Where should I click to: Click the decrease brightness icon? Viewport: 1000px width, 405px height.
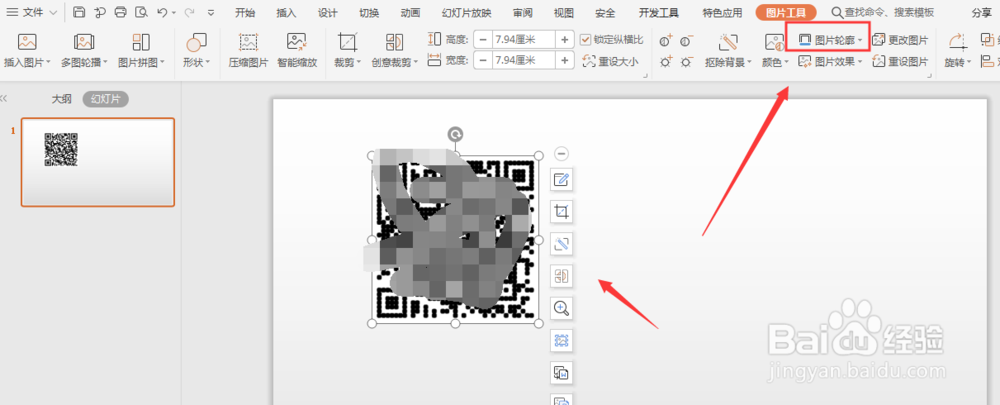pyautogui.click(x=686, y=62)
